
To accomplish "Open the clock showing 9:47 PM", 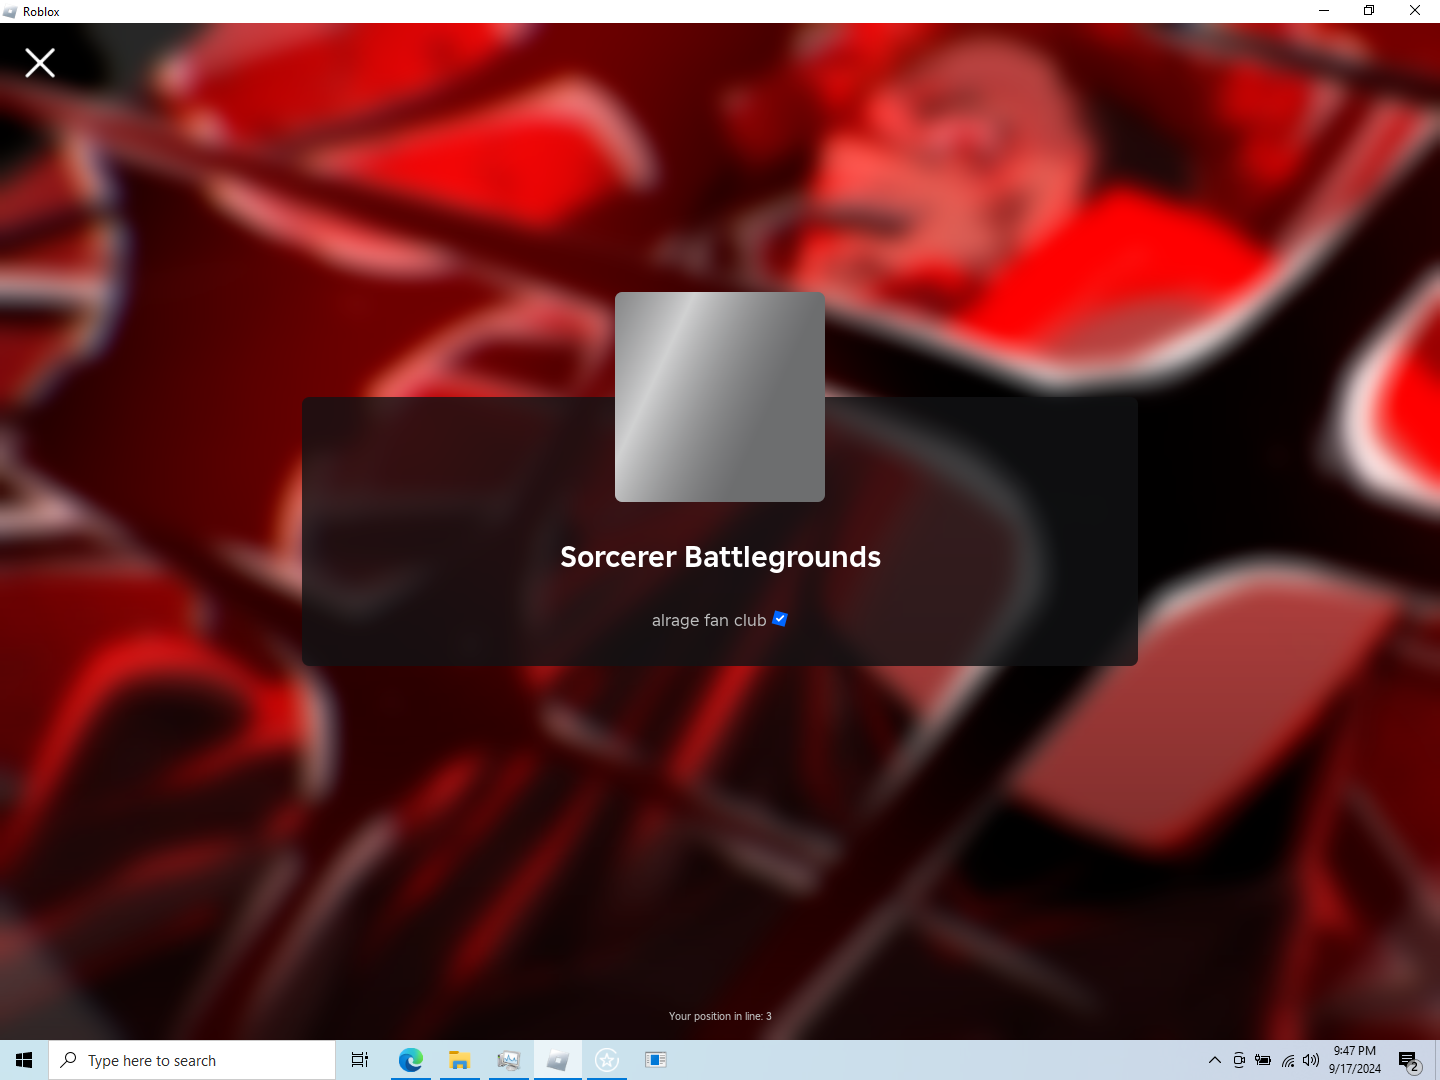I will 1355,1060.
